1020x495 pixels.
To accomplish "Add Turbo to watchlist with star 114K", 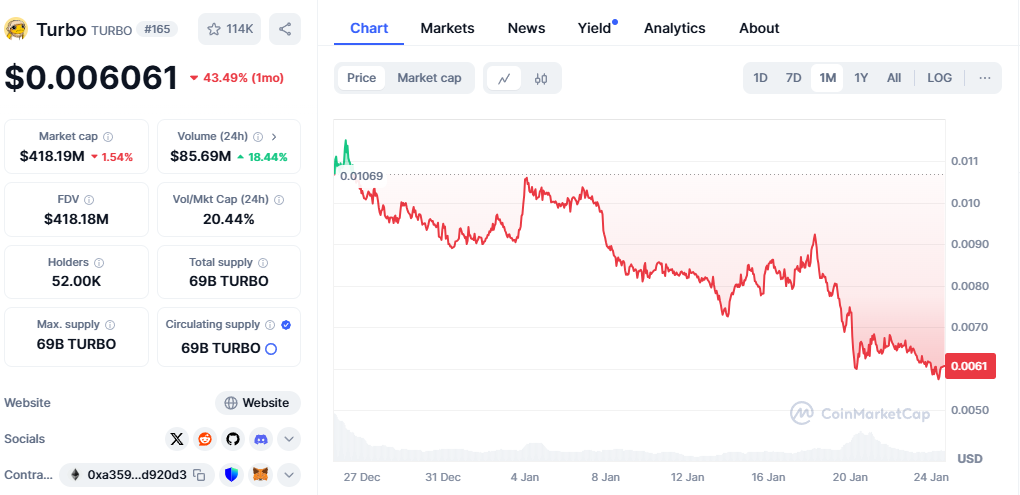I will (x=230, y=29).
